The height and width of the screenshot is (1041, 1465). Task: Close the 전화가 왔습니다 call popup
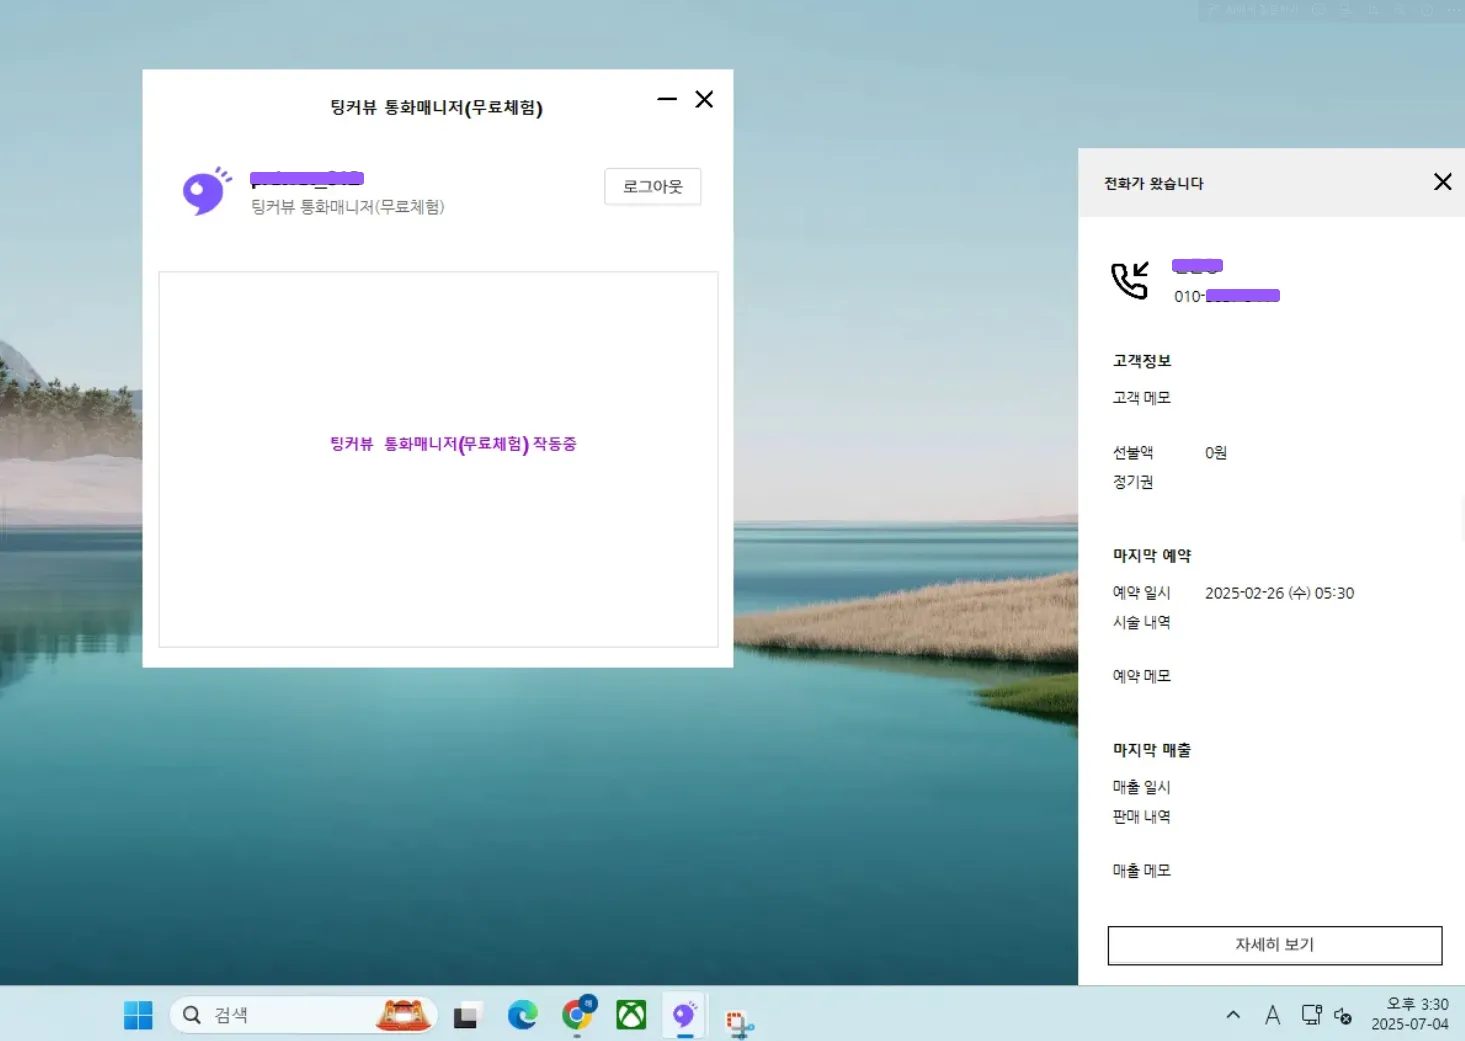tap(1442, 182)
